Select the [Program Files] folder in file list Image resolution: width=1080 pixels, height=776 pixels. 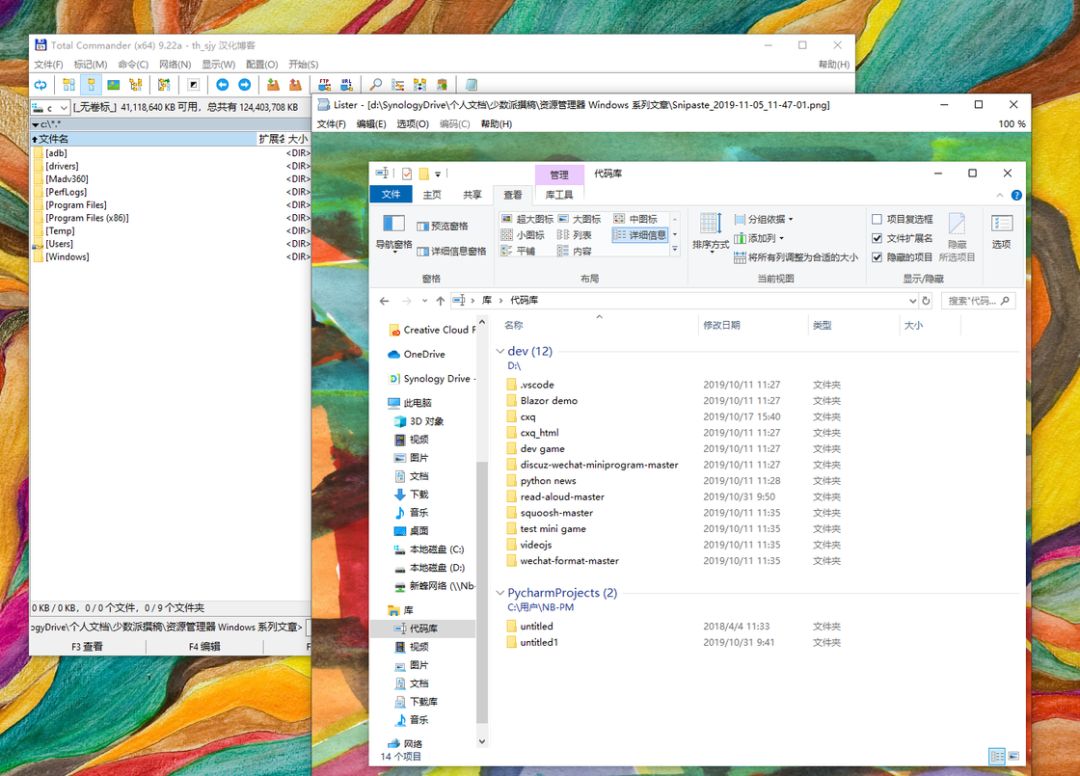tap(77, 205)
